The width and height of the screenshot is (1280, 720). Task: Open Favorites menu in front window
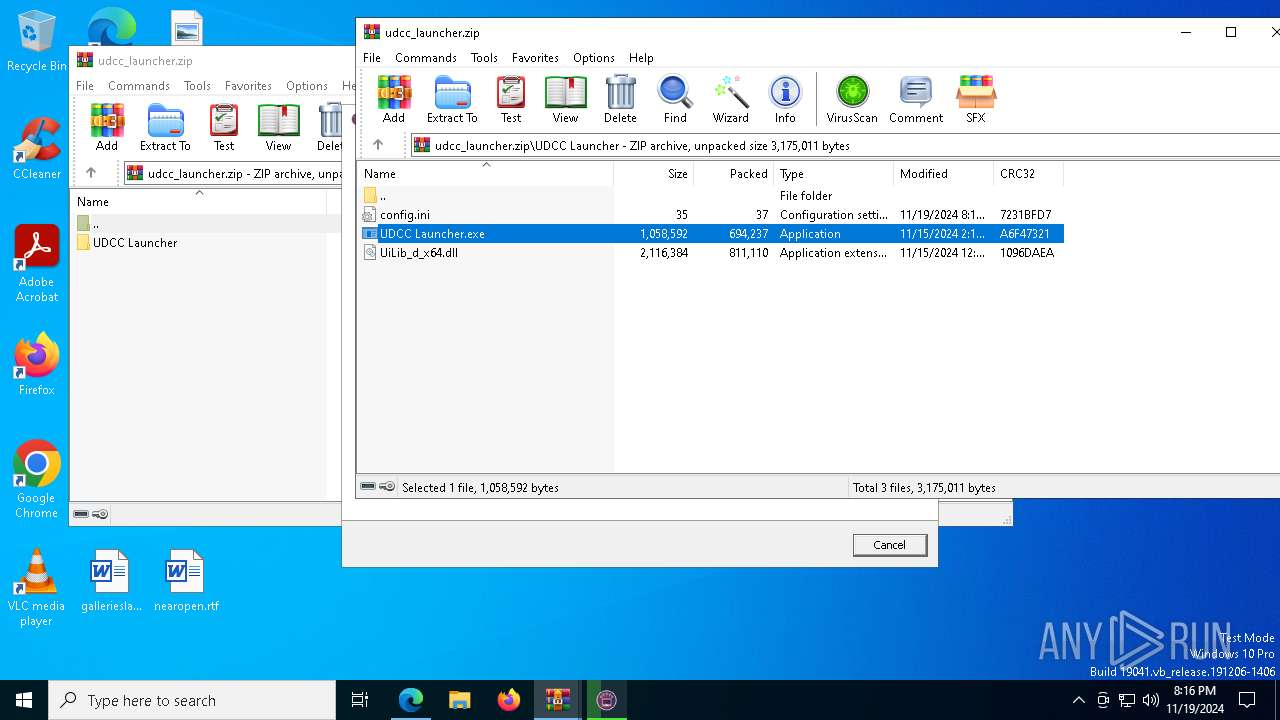coord(535,58)
